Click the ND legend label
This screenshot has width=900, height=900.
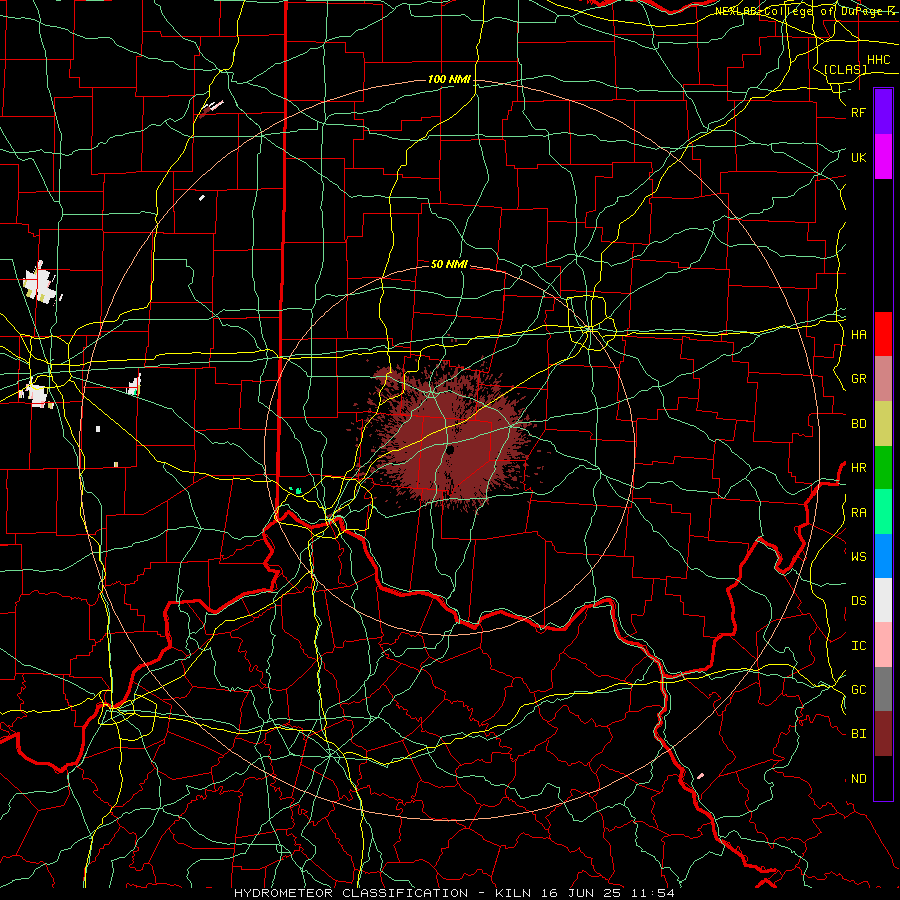click(858, 778)
